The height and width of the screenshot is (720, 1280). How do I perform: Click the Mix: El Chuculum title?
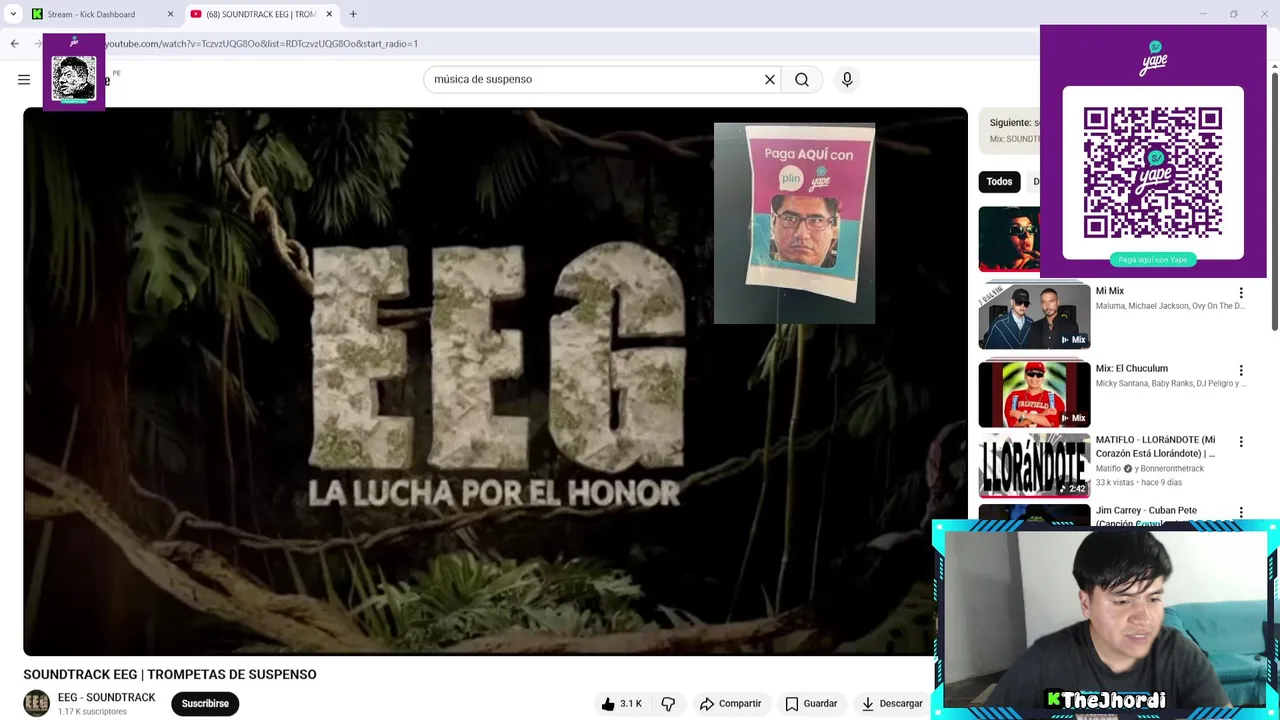pos(1131,368)
